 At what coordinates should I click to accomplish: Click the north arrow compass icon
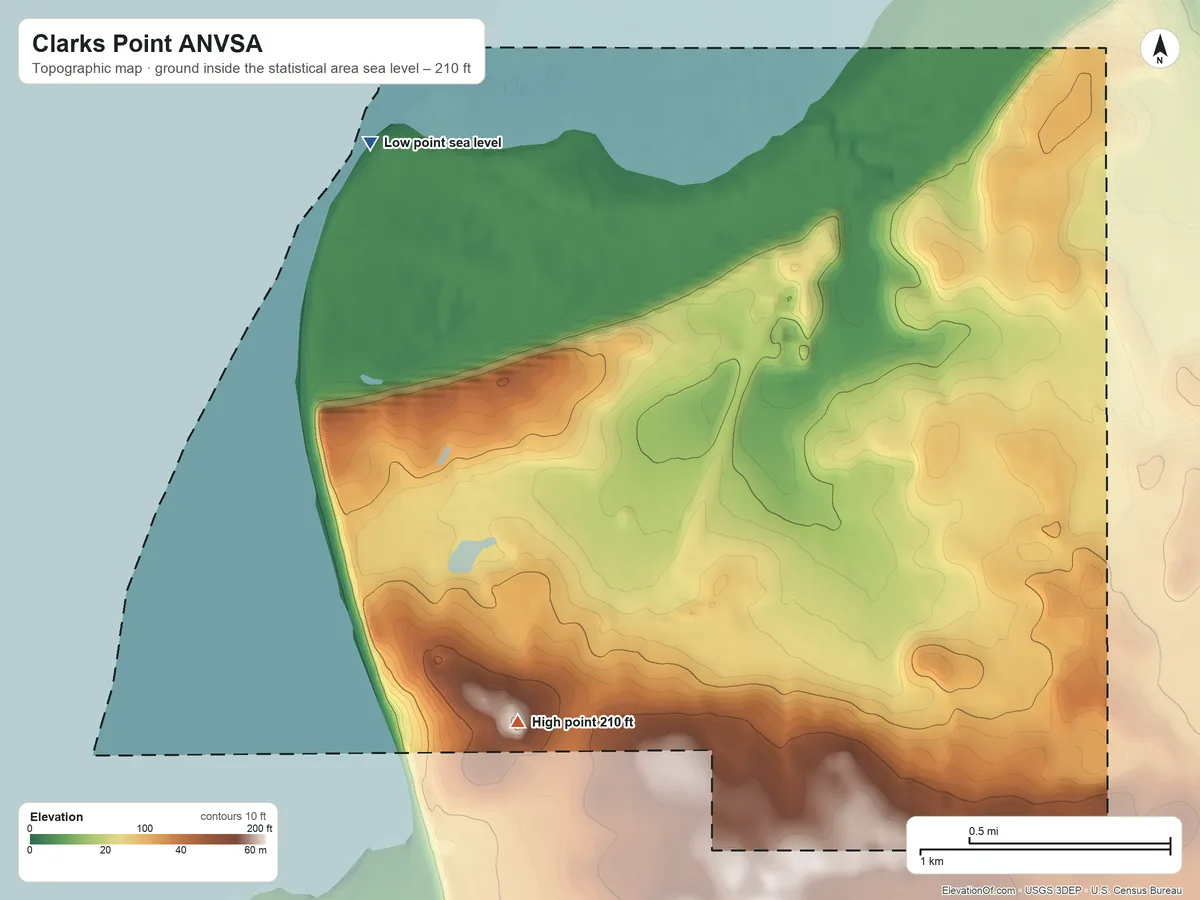1160,50
